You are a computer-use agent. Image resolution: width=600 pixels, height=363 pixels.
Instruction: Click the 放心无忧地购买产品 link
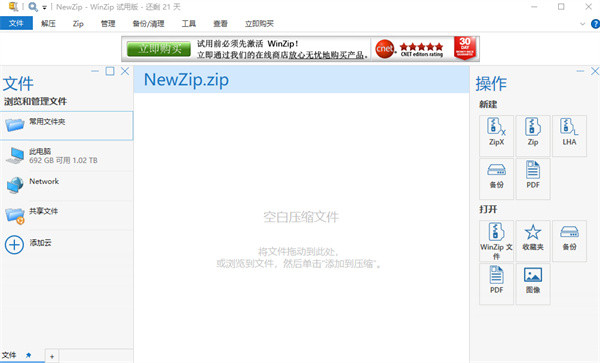click(326, 55)
